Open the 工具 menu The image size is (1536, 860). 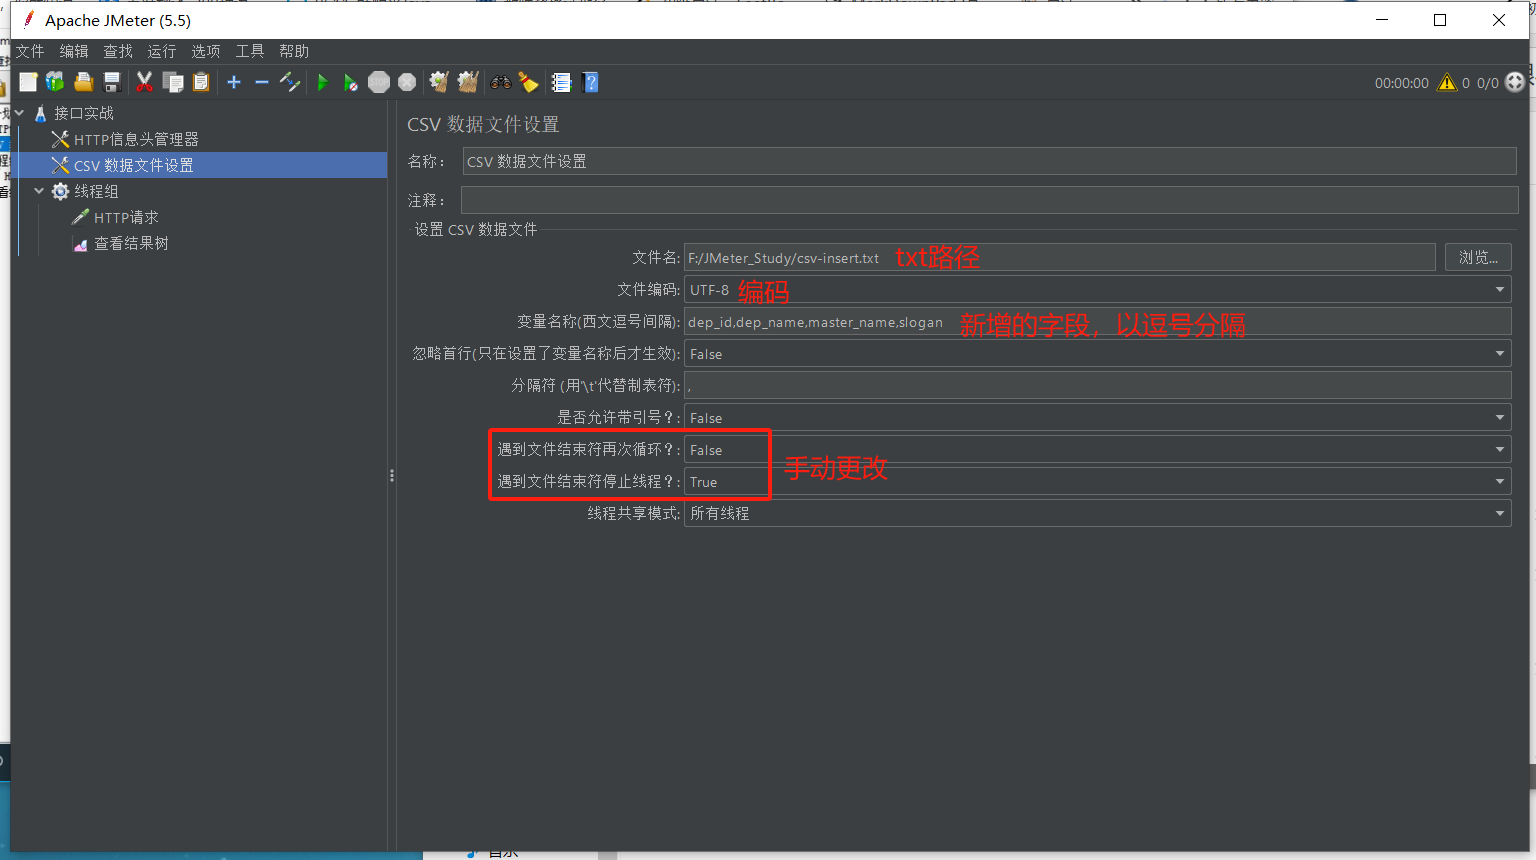(250, 51)
